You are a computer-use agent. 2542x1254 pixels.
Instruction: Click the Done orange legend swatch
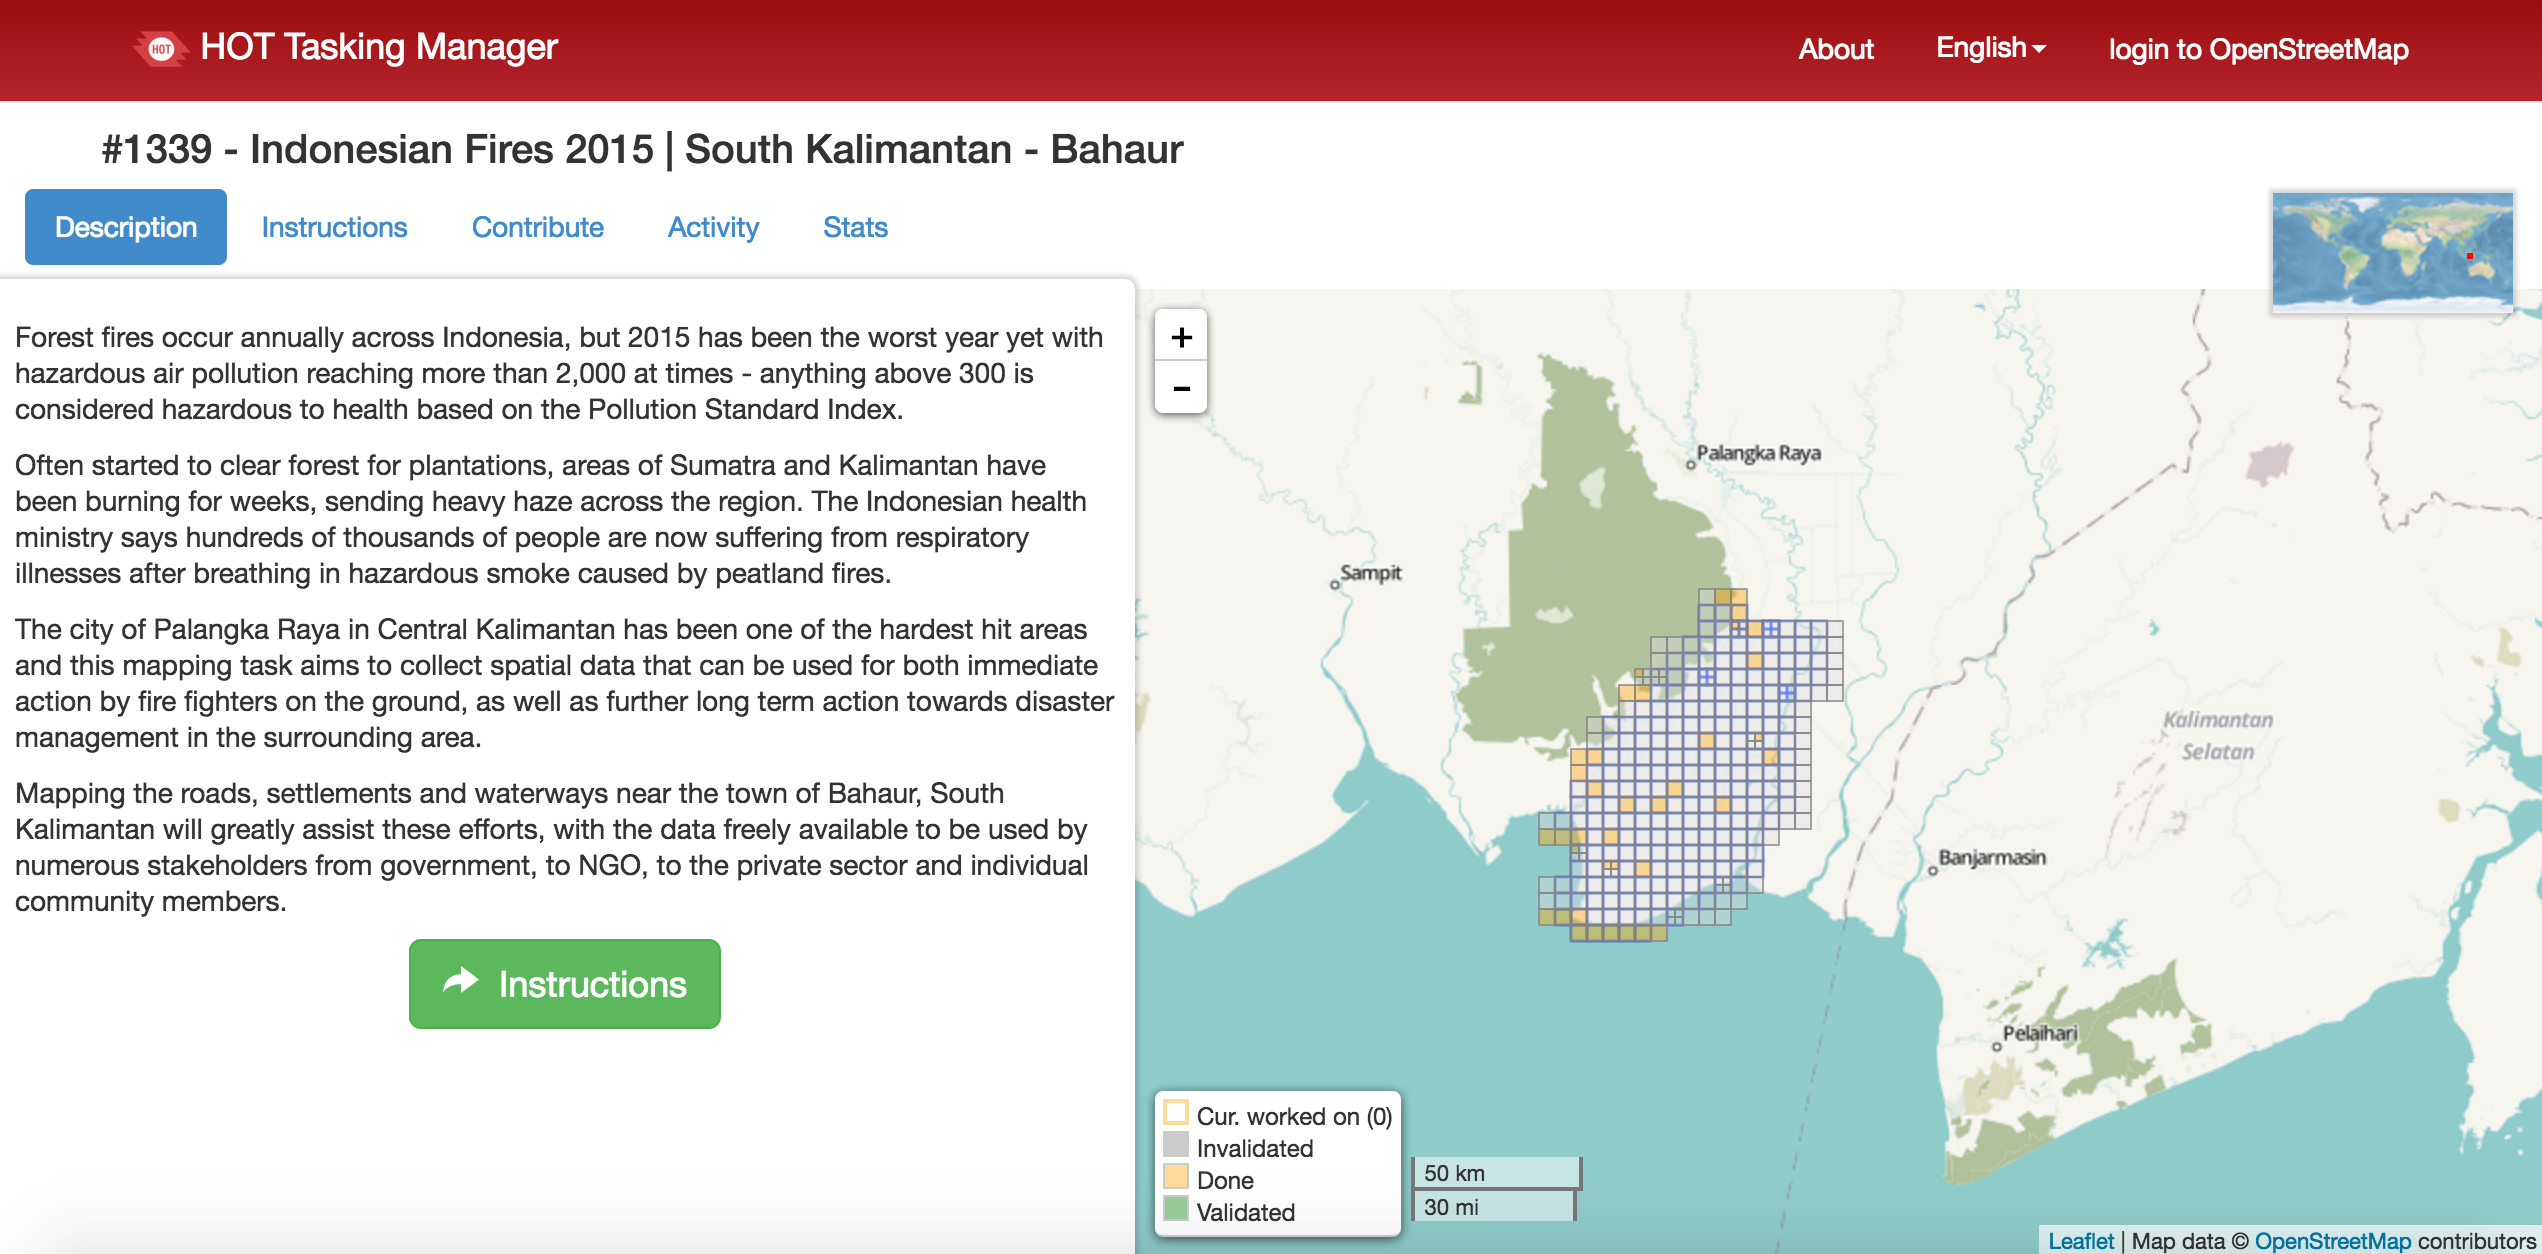1176,1177
